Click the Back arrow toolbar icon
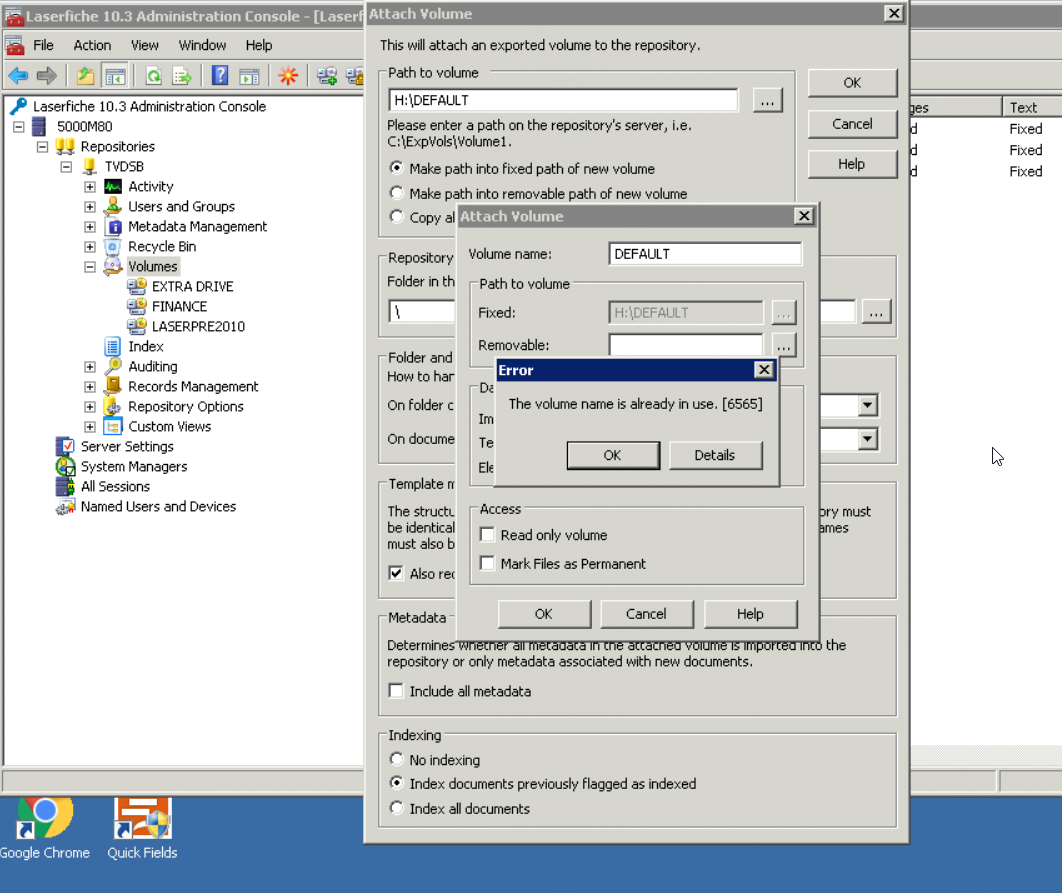Image resolution: width=1062 pixels, height=893 pixels. coord(18,76)
